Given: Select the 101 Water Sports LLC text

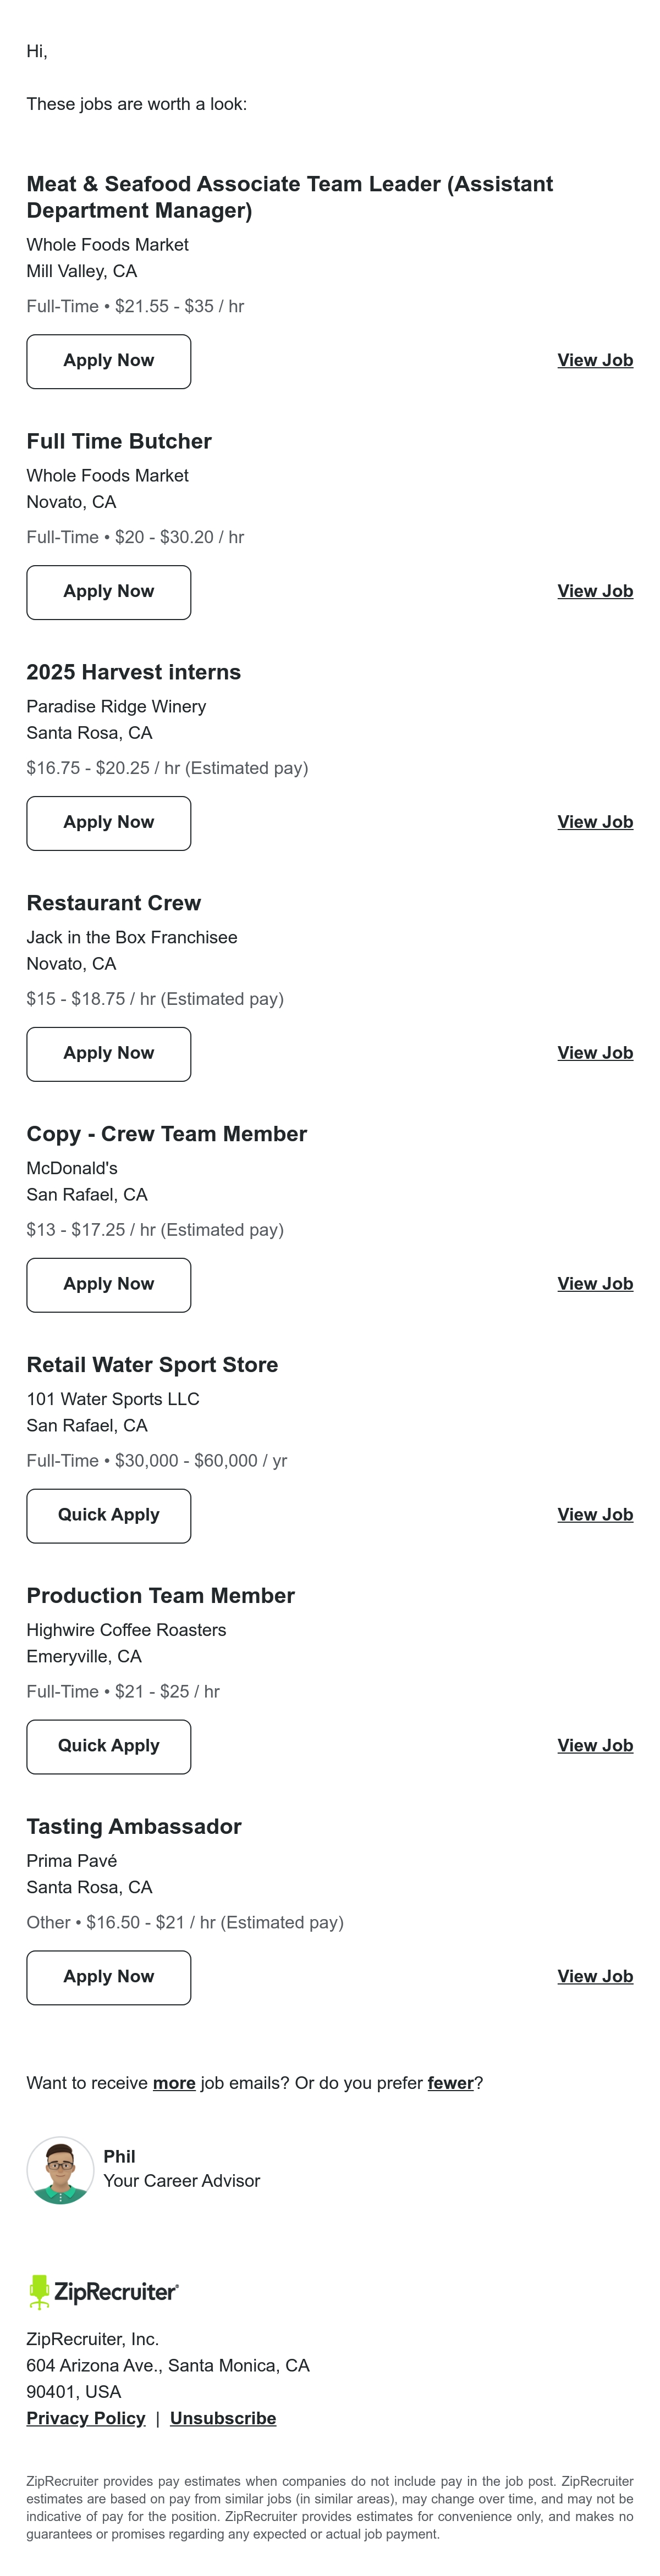Looking at the screenshot, I should (x=113, y=1400).
